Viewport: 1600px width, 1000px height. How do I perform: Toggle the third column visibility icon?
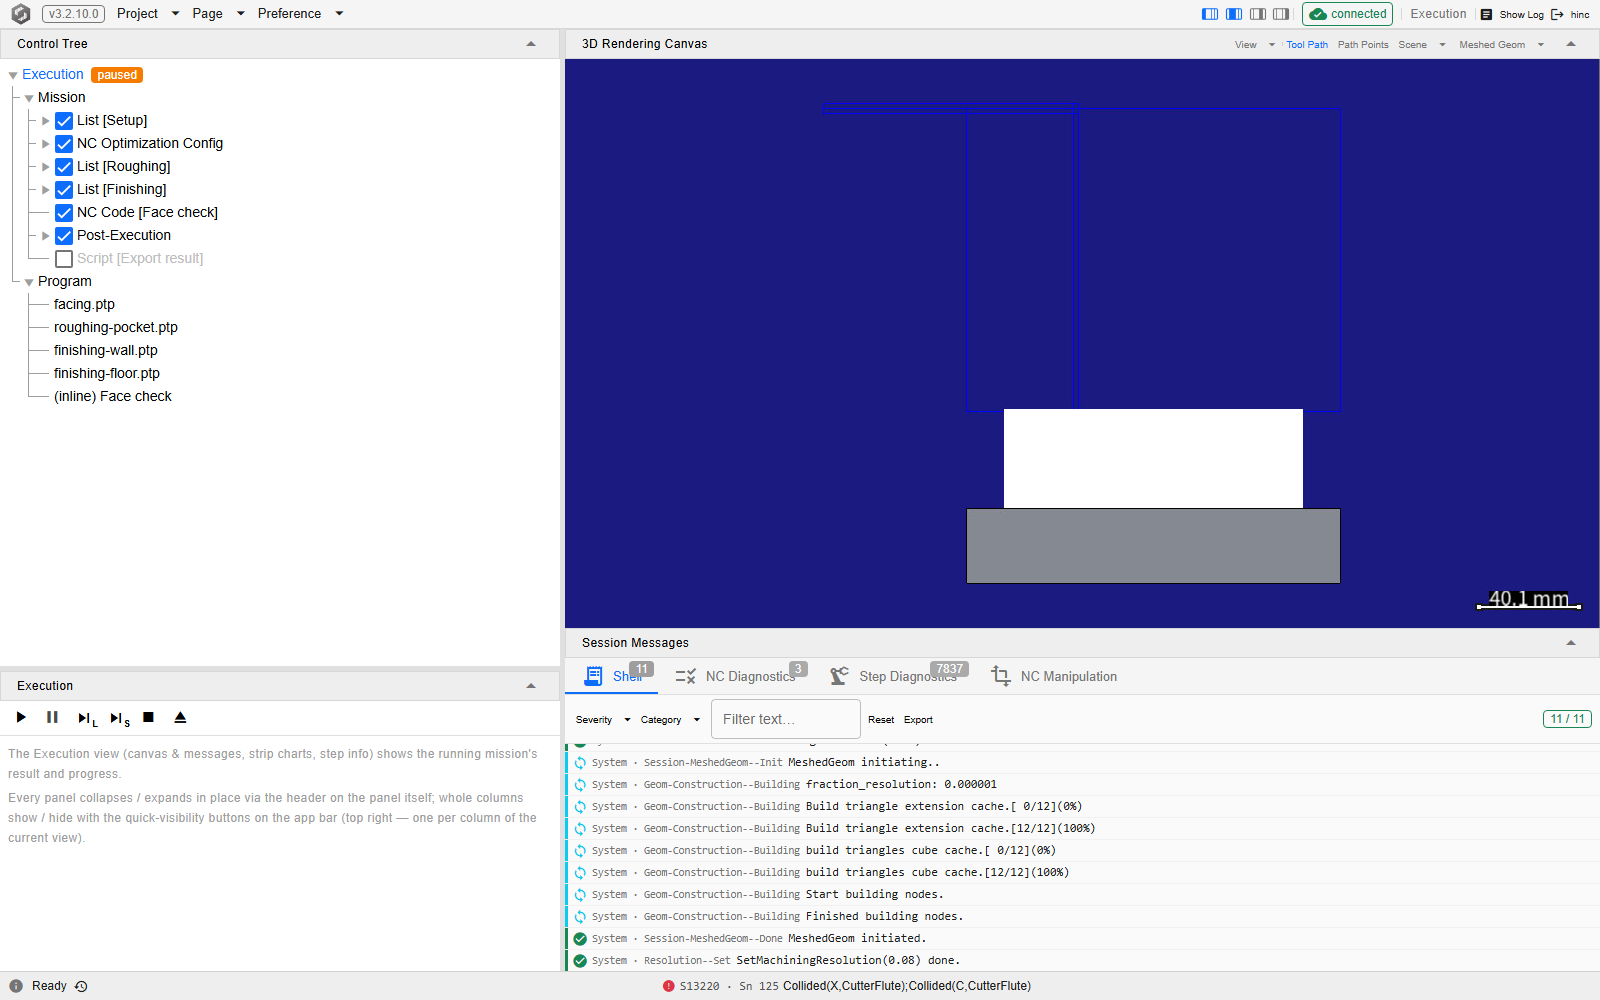tap(1258, 14)
